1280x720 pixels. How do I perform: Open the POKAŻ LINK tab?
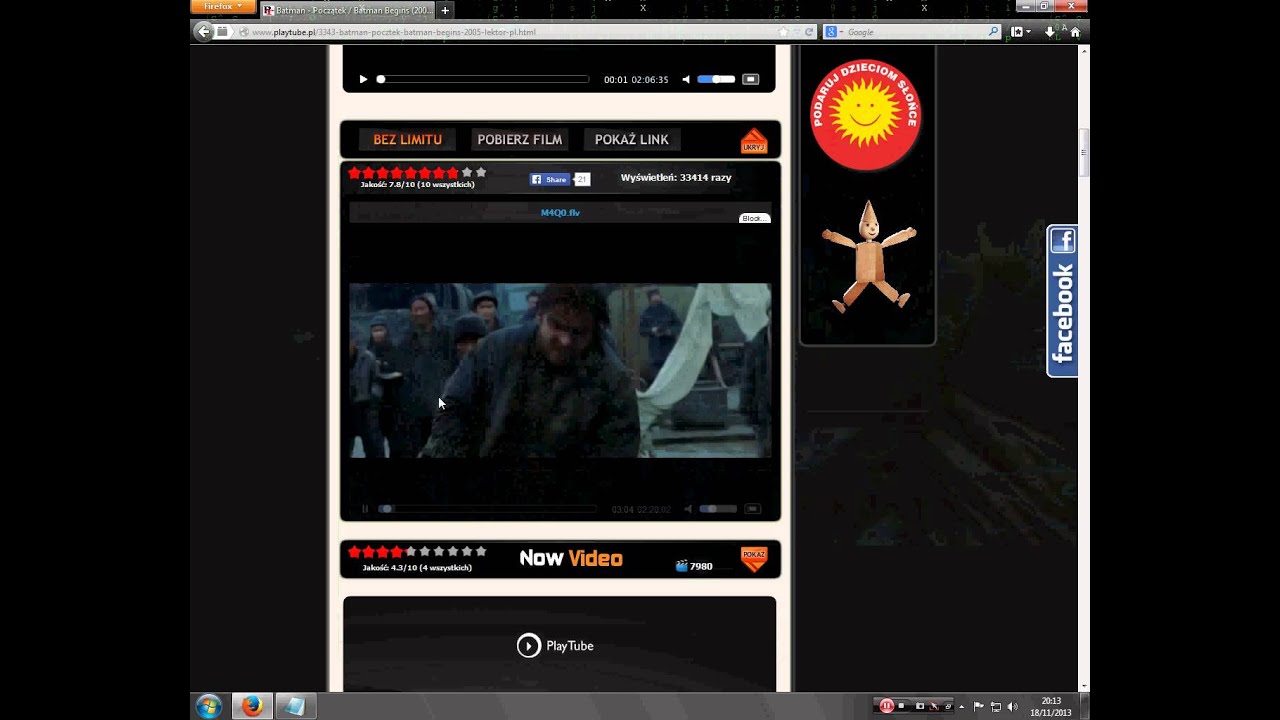tap(631, 139)
